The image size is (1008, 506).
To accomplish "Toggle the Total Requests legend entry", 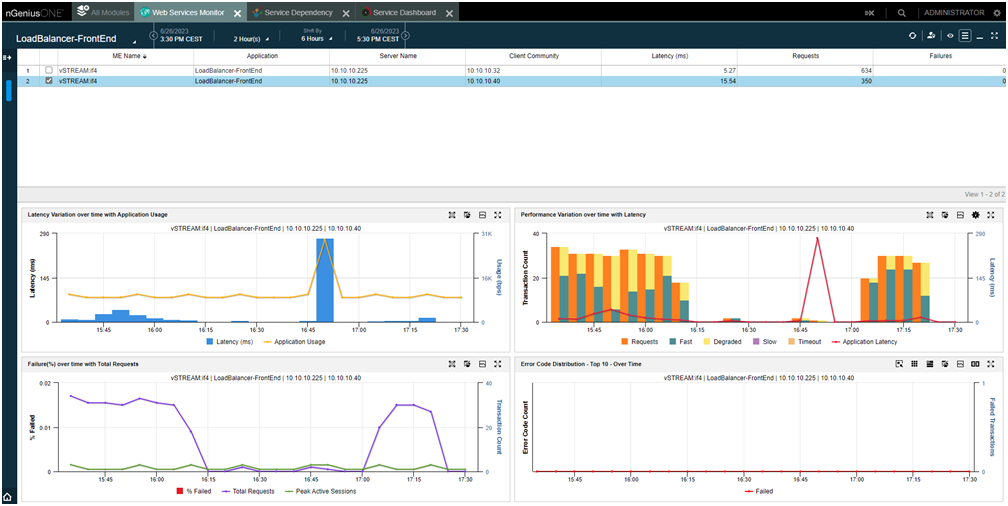I will click(x=247, y=491).
